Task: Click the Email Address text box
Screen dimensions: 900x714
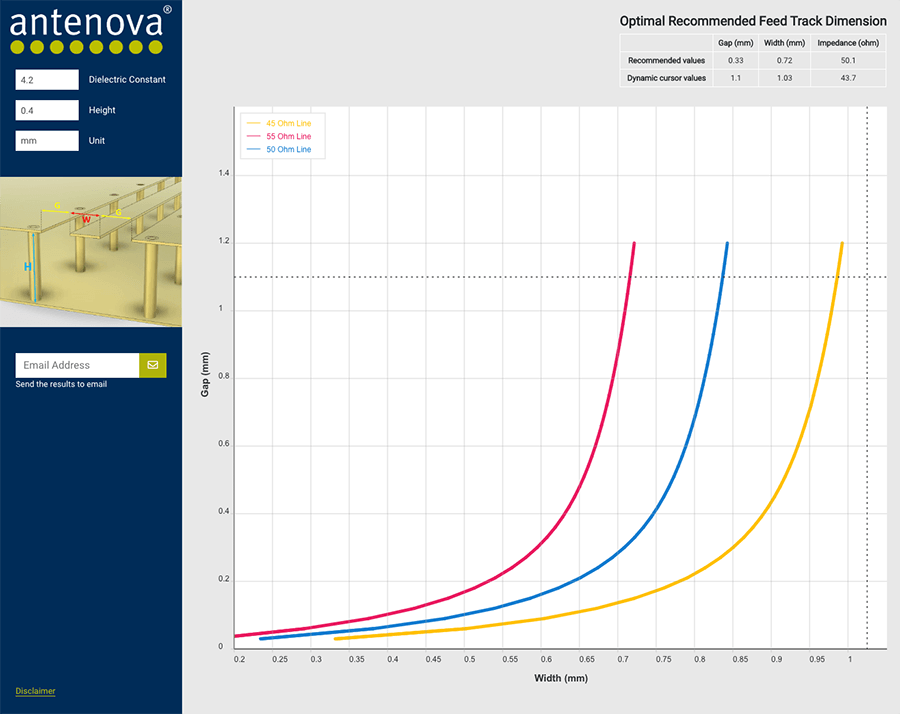Action: pyautogui.click(x=77, y=365)
